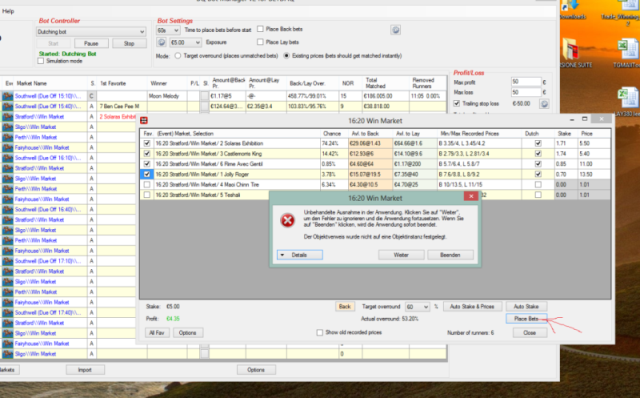The height and width of the screenshot is (398, 640).
Task: Click the Import button
Action: point(85,370)
